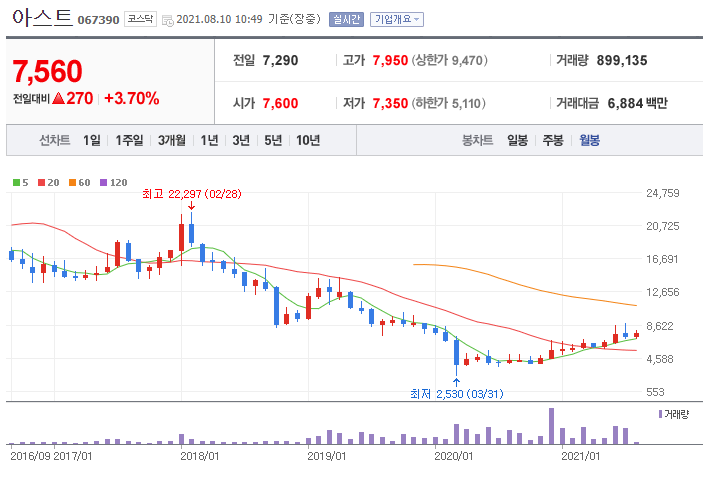Click the 실시간 real-time button
This screenshot has width=703, height=479.
click(346, 19)
